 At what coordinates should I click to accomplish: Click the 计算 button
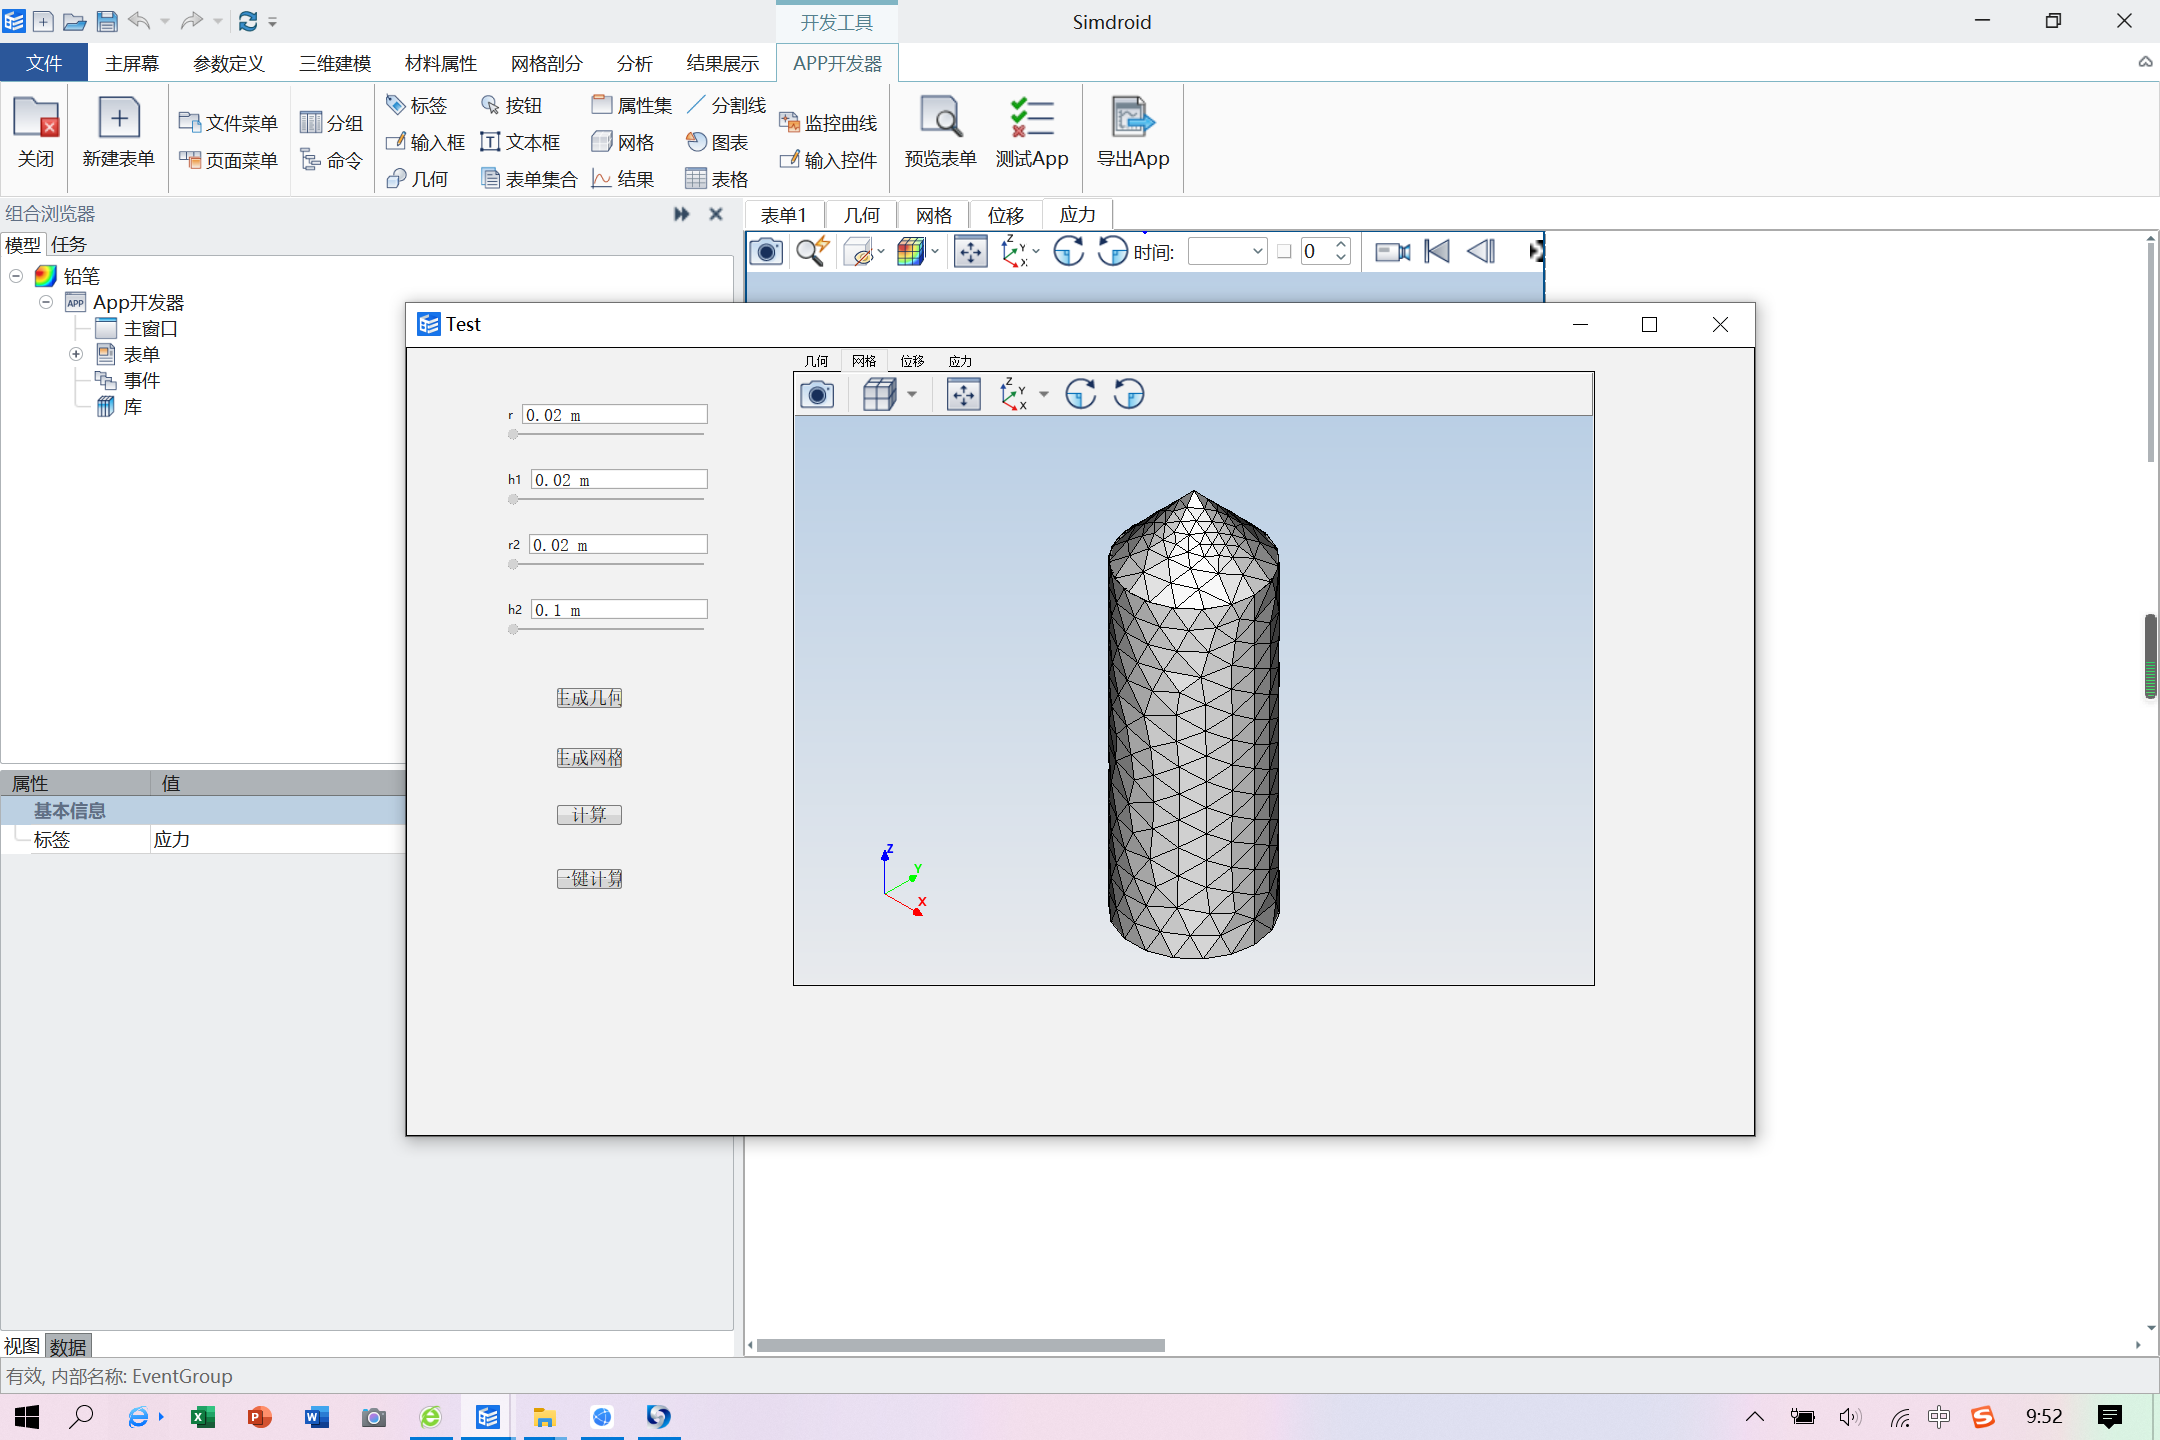pyautogui.click(x=590, y=815)
